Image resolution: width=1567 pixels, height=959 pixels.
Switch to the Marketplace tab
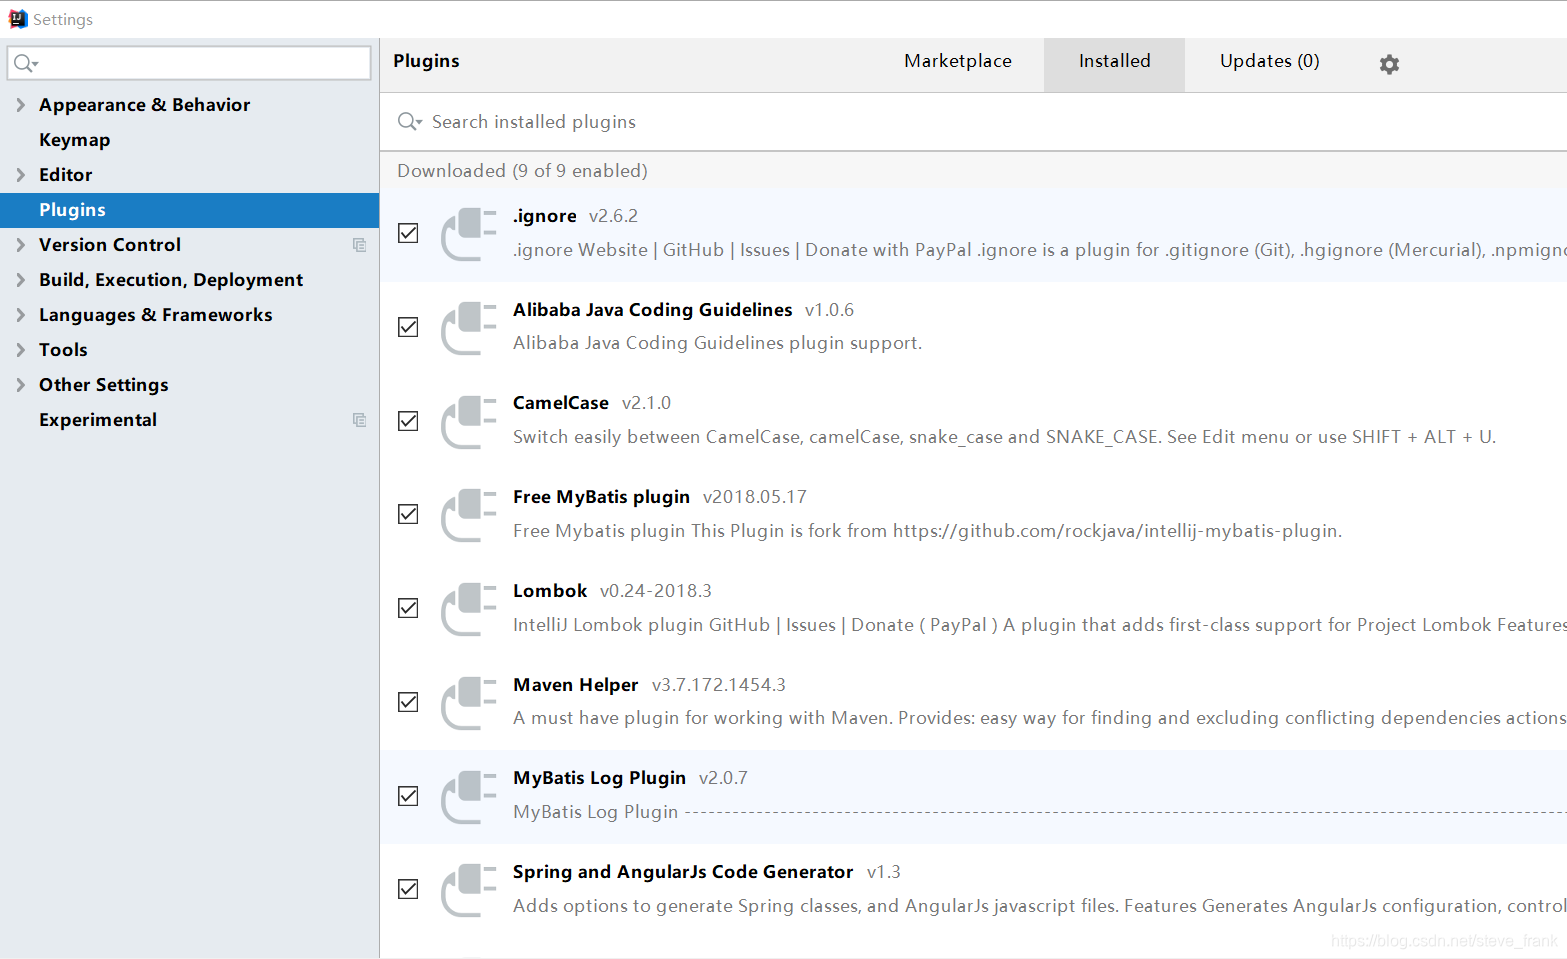[x=958, y=61]
